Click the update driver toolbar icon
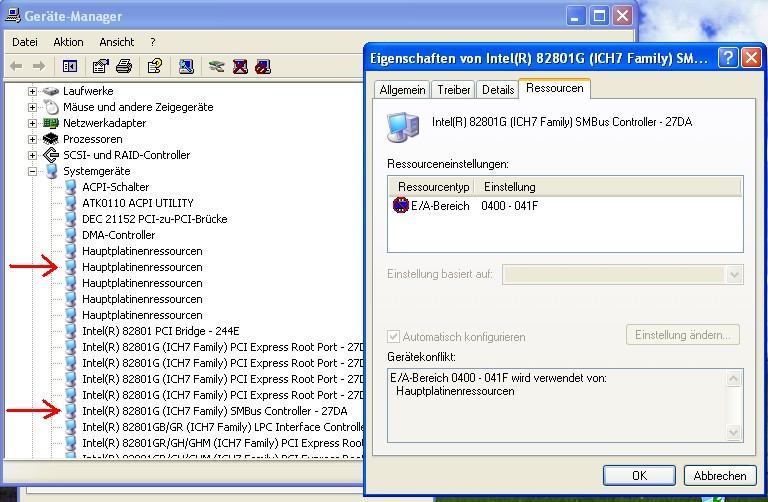 (216, 66)
